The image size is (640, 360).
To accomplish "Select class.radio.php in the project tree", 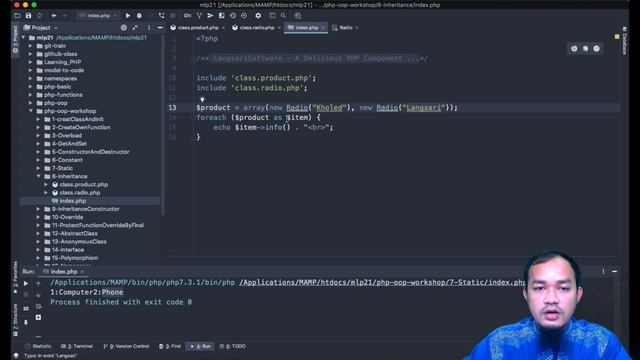I will tap(80, 193).
